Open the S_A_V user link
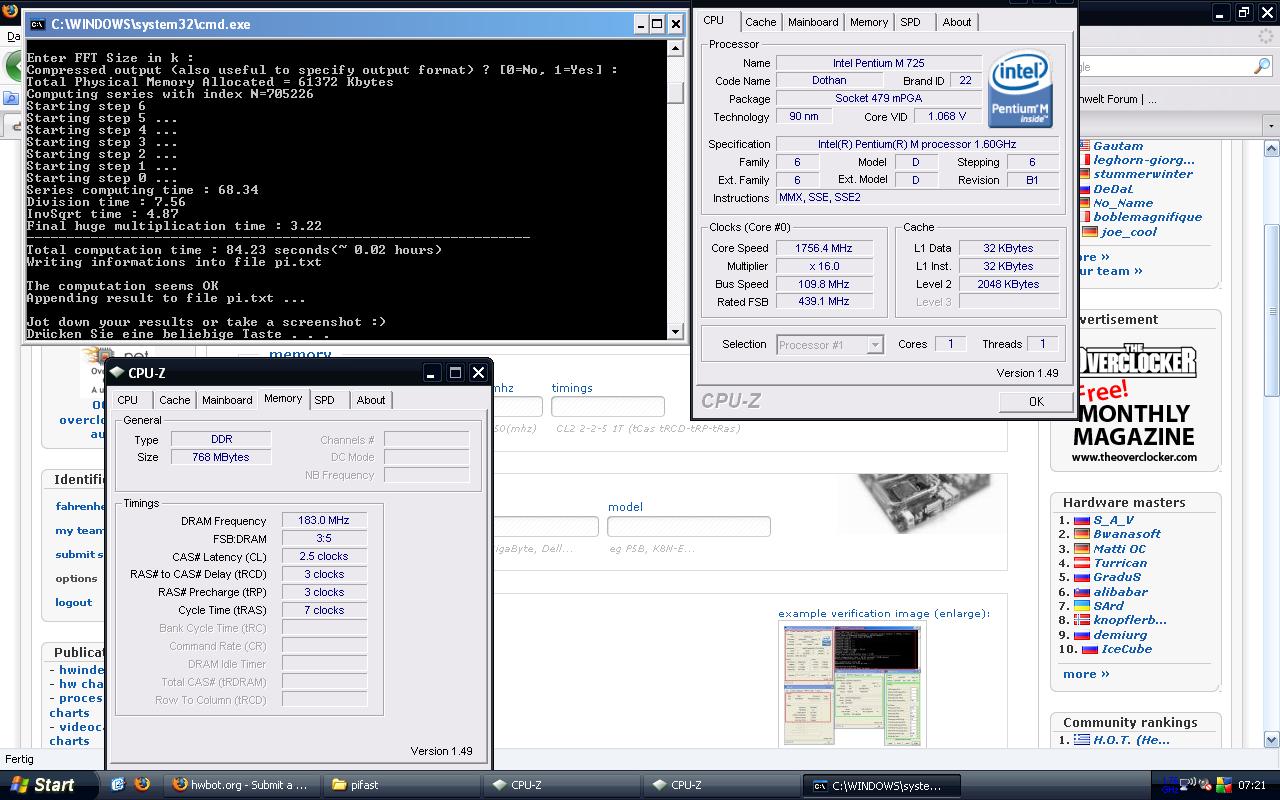 pyautogui.click(x=1114, y=520)
